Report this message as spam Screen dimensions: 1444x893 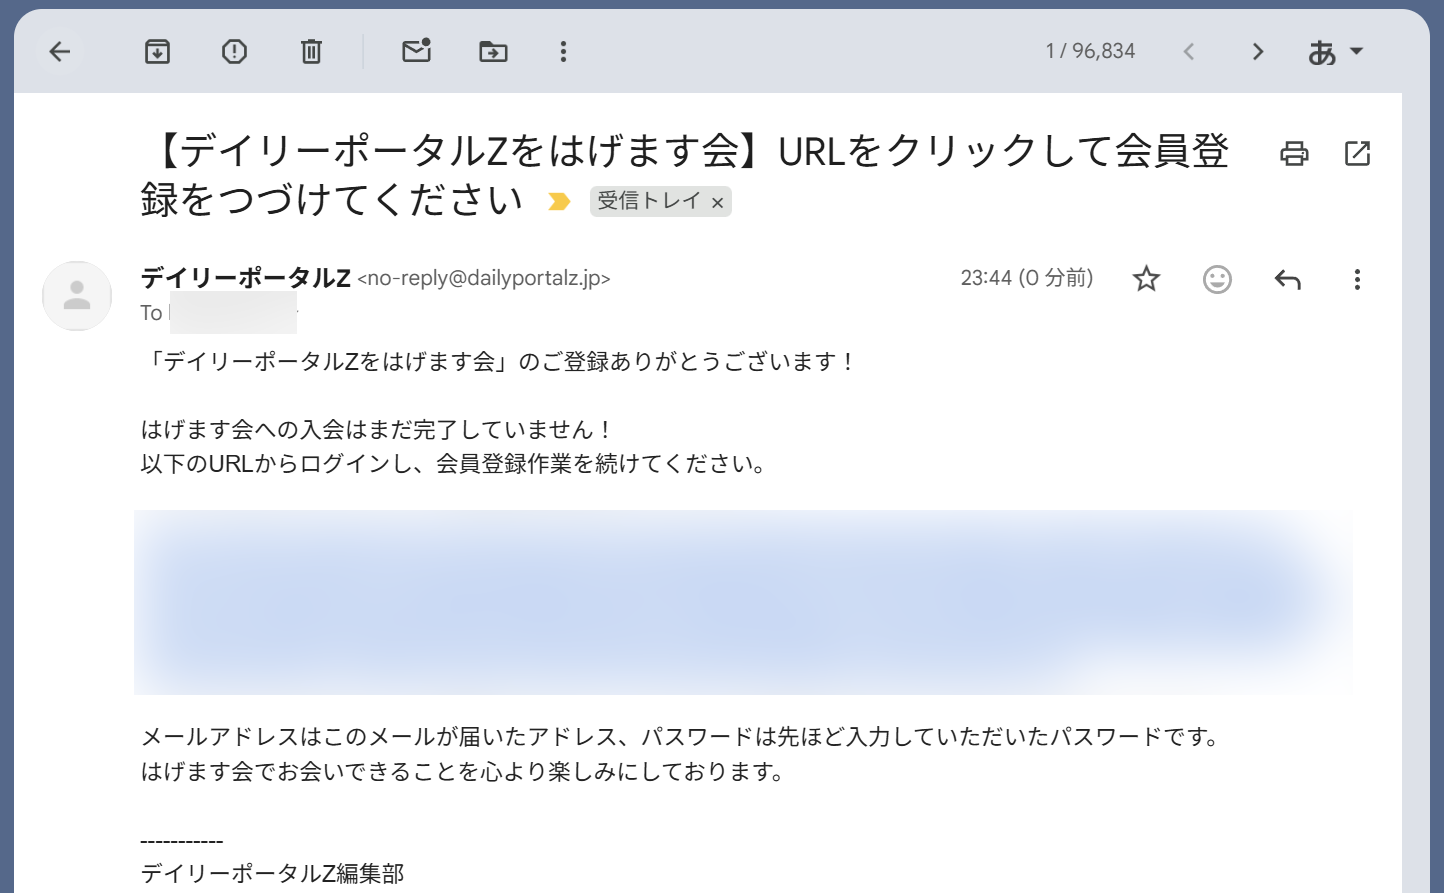coord(234,52)
